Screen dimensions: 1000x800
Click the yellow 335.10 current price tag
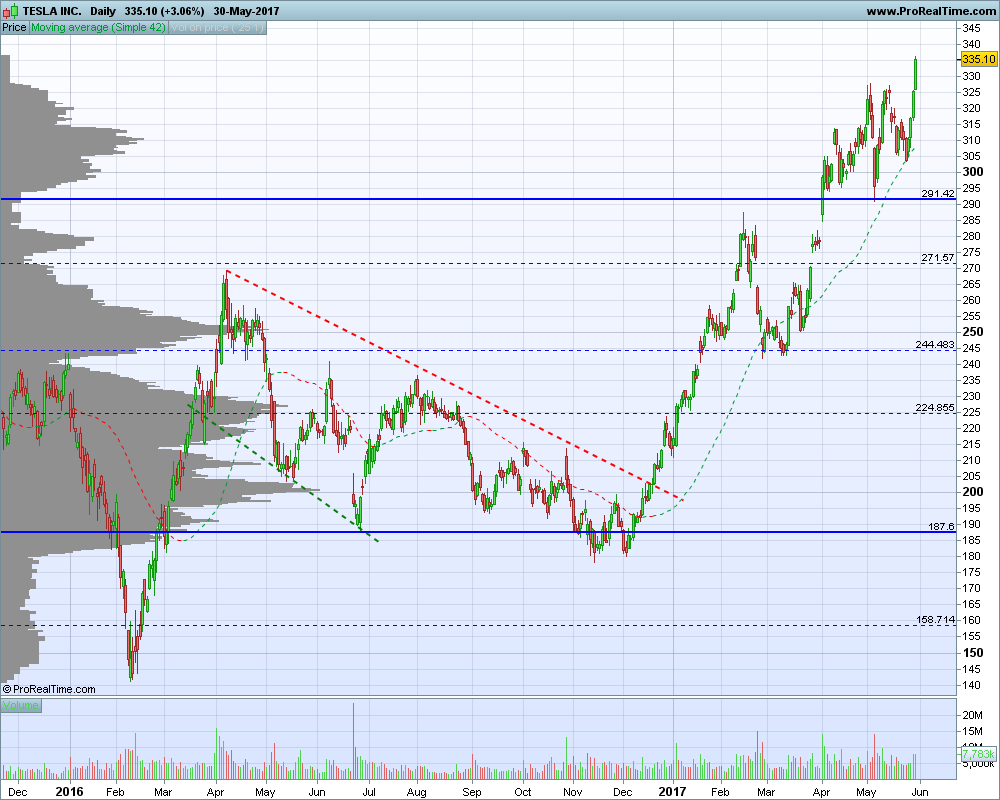979,59
